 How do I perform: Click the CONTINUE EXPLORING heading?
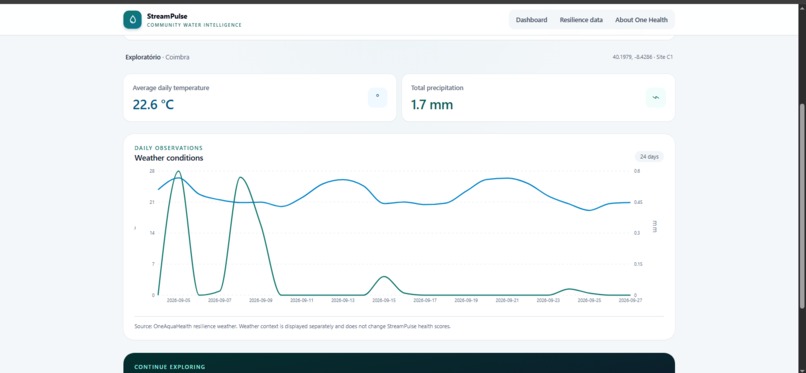click(x=170, y=367)
